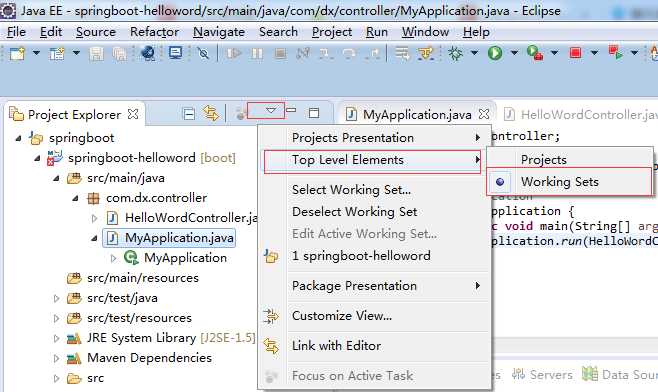Click the monitor console toolbar icon
The width and height of the screenshot is (658, 392).
pos(175,53)
